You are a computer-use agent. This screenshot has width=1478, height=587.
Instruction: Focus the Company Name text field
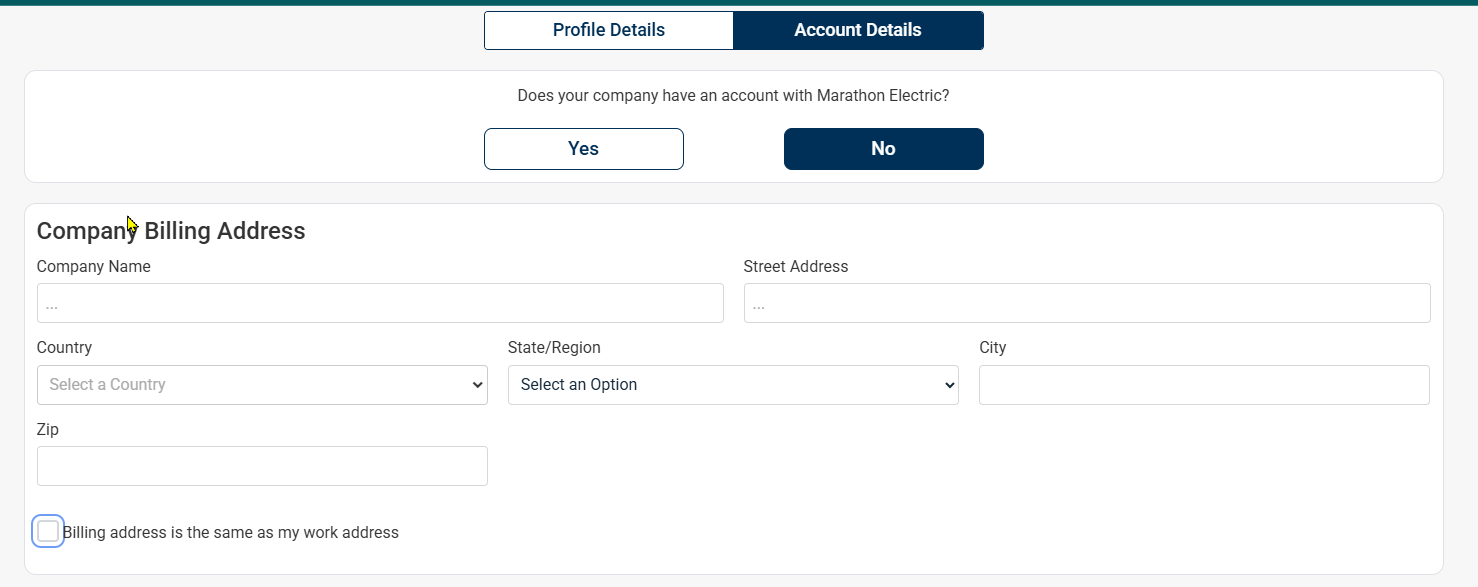coord(380,303)
